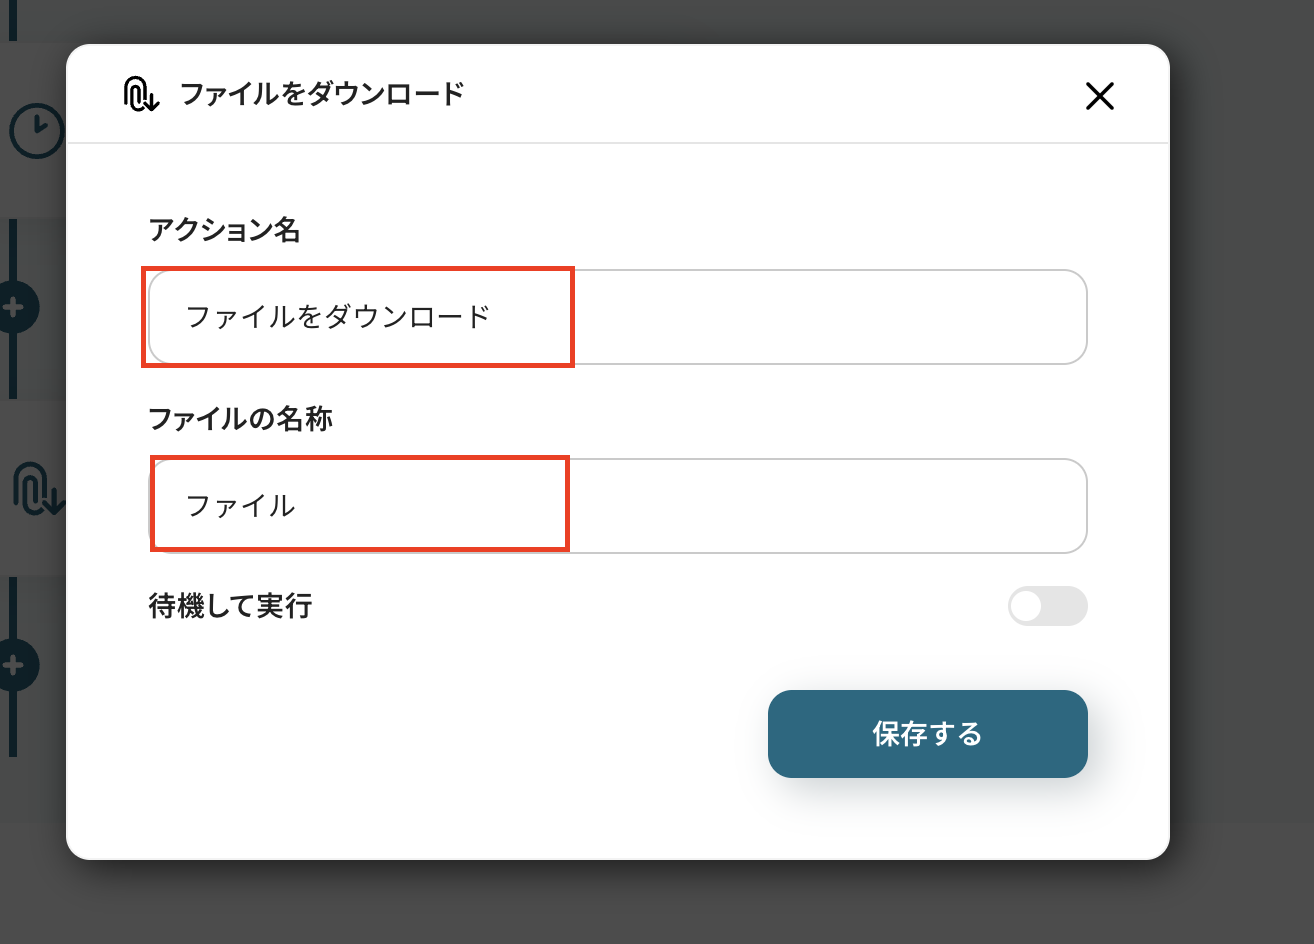
Task: Toggle the 待機して実行 switch
Action: point(1047,606)
